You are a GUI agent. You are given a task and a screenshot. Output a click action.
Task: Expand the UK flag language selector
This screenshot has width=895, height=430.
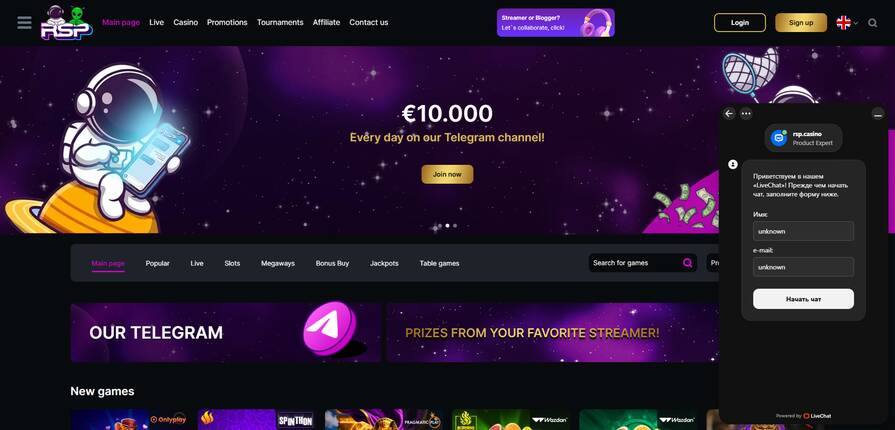pyautogui.click(x=847, y=23)
